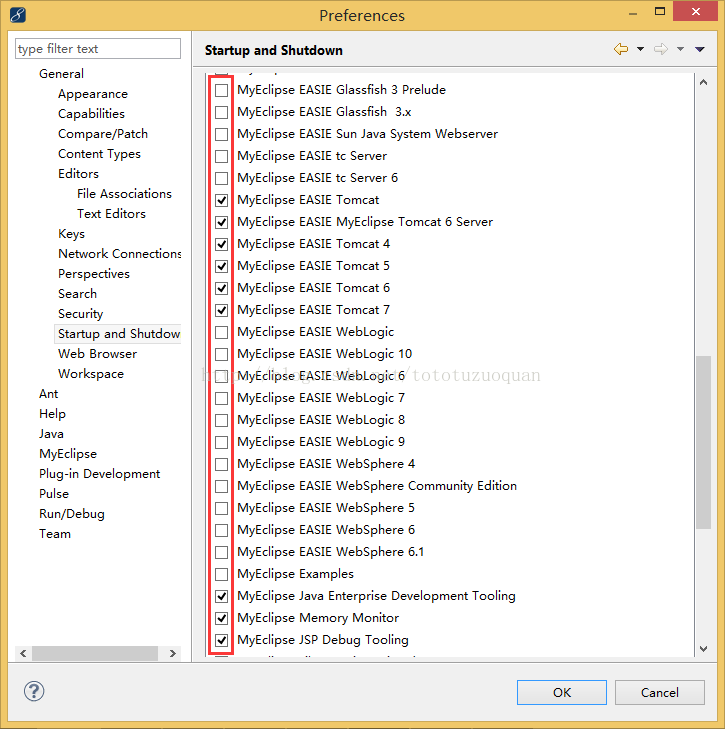The height and width of the screenshot is (729, 725).
Task: Select General in preferences tree
Action: click(61, 74)
